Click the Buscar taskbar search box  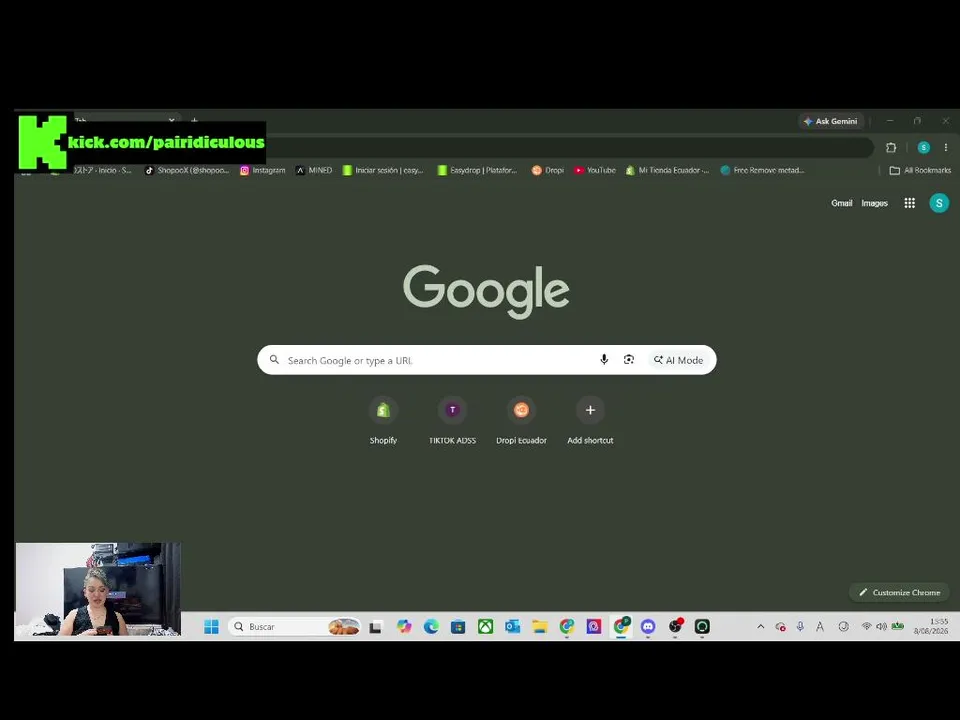point(294,626)
